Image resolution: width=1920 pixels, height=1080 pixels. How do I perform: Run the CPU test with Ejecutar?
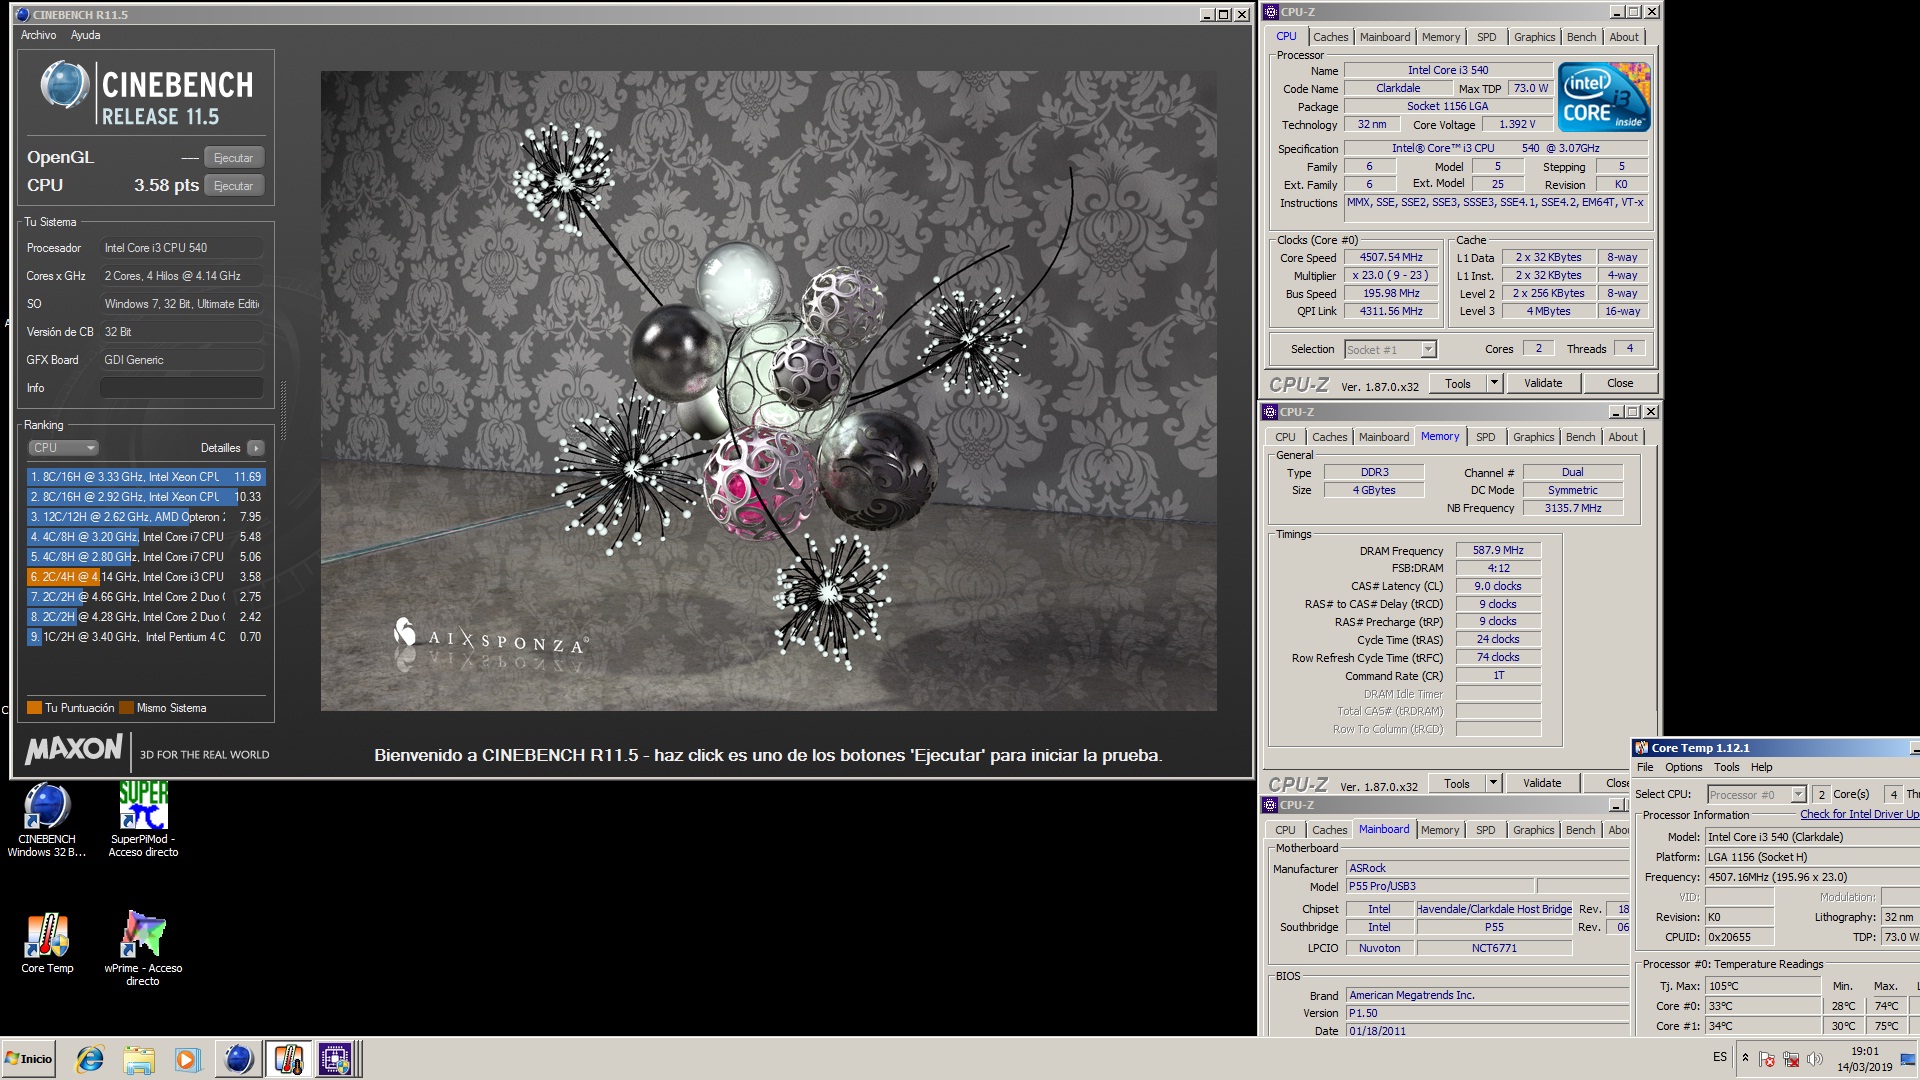click(234, 186)
